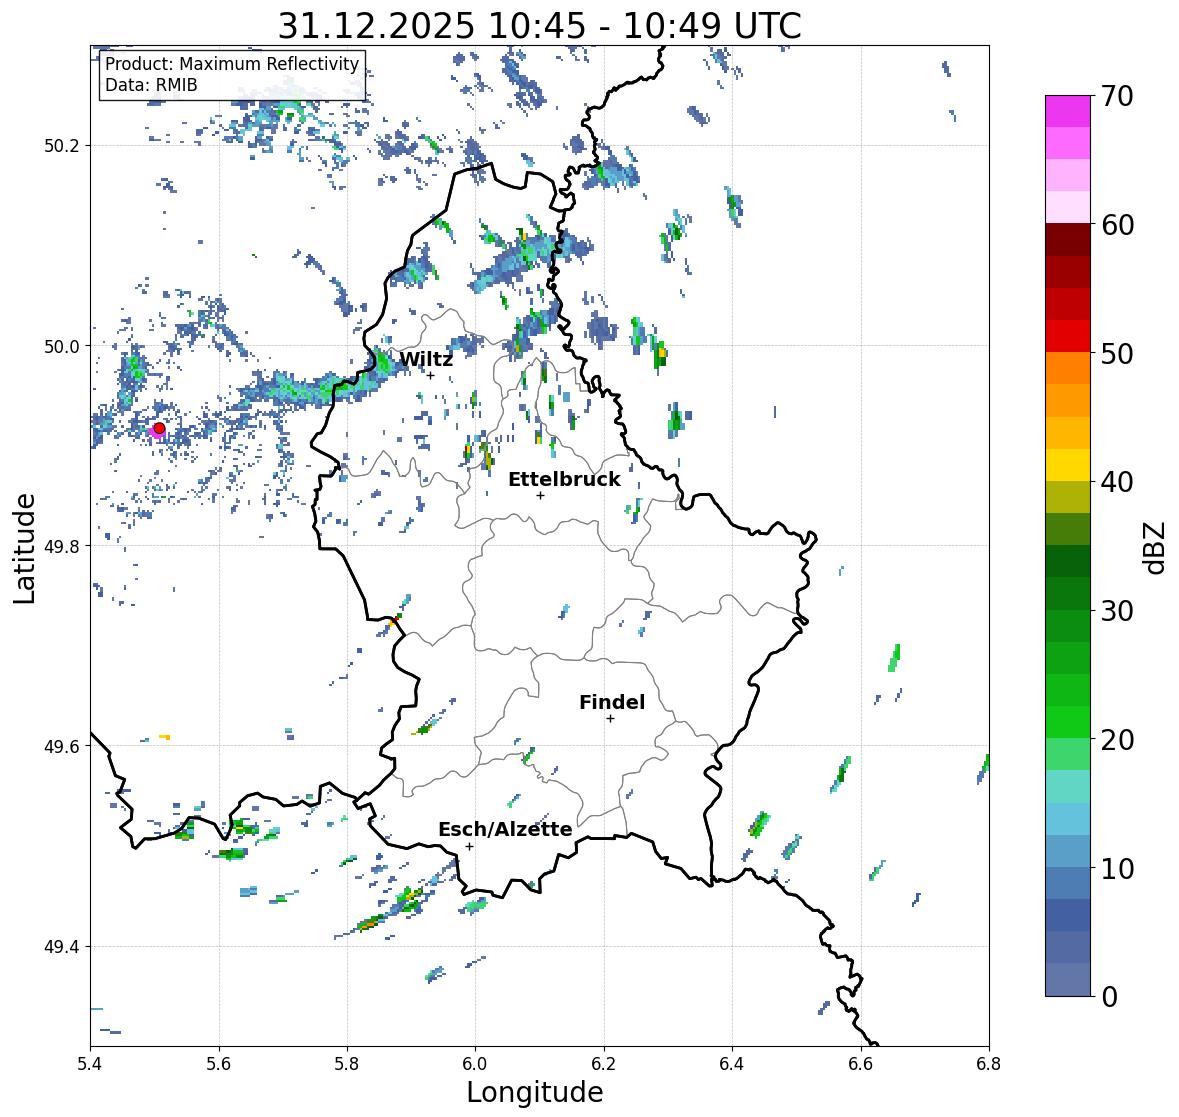Image resolution: width=1179 pixels, height=1117 pixels.
Task: Click the 10 tick on the colorbar
Action: [x=1117, y=868]
